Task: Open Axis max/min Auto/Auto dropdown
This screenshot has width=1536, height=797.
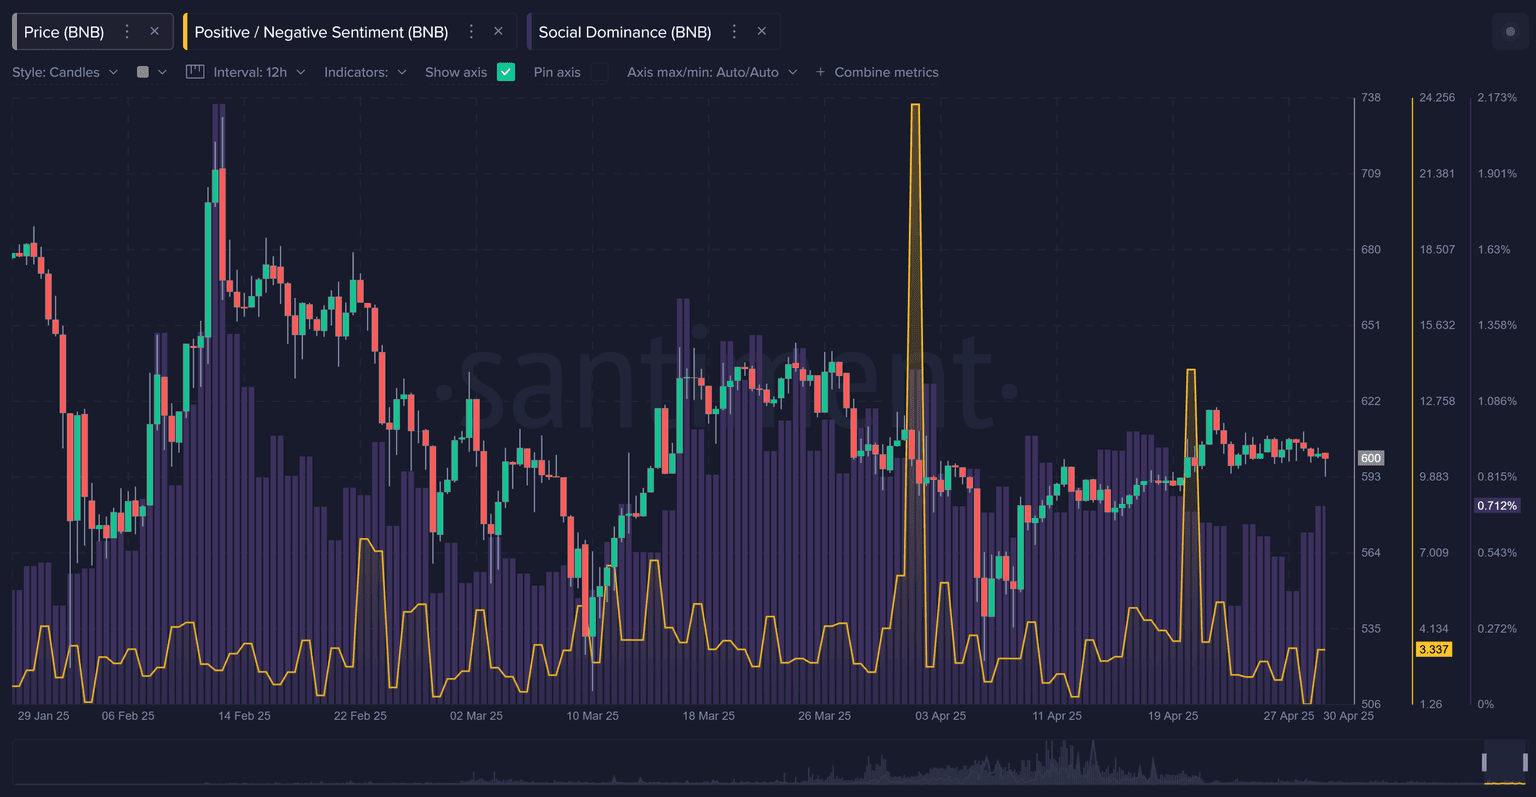Action: point(712,72)
